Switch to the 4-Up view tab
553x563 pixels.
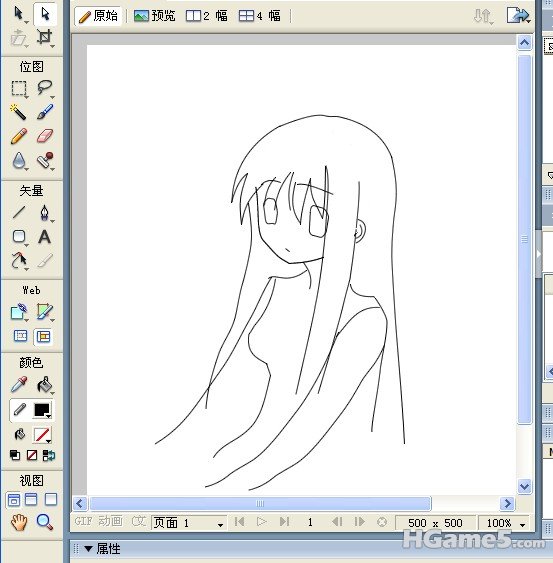click(x=260, y=16)
